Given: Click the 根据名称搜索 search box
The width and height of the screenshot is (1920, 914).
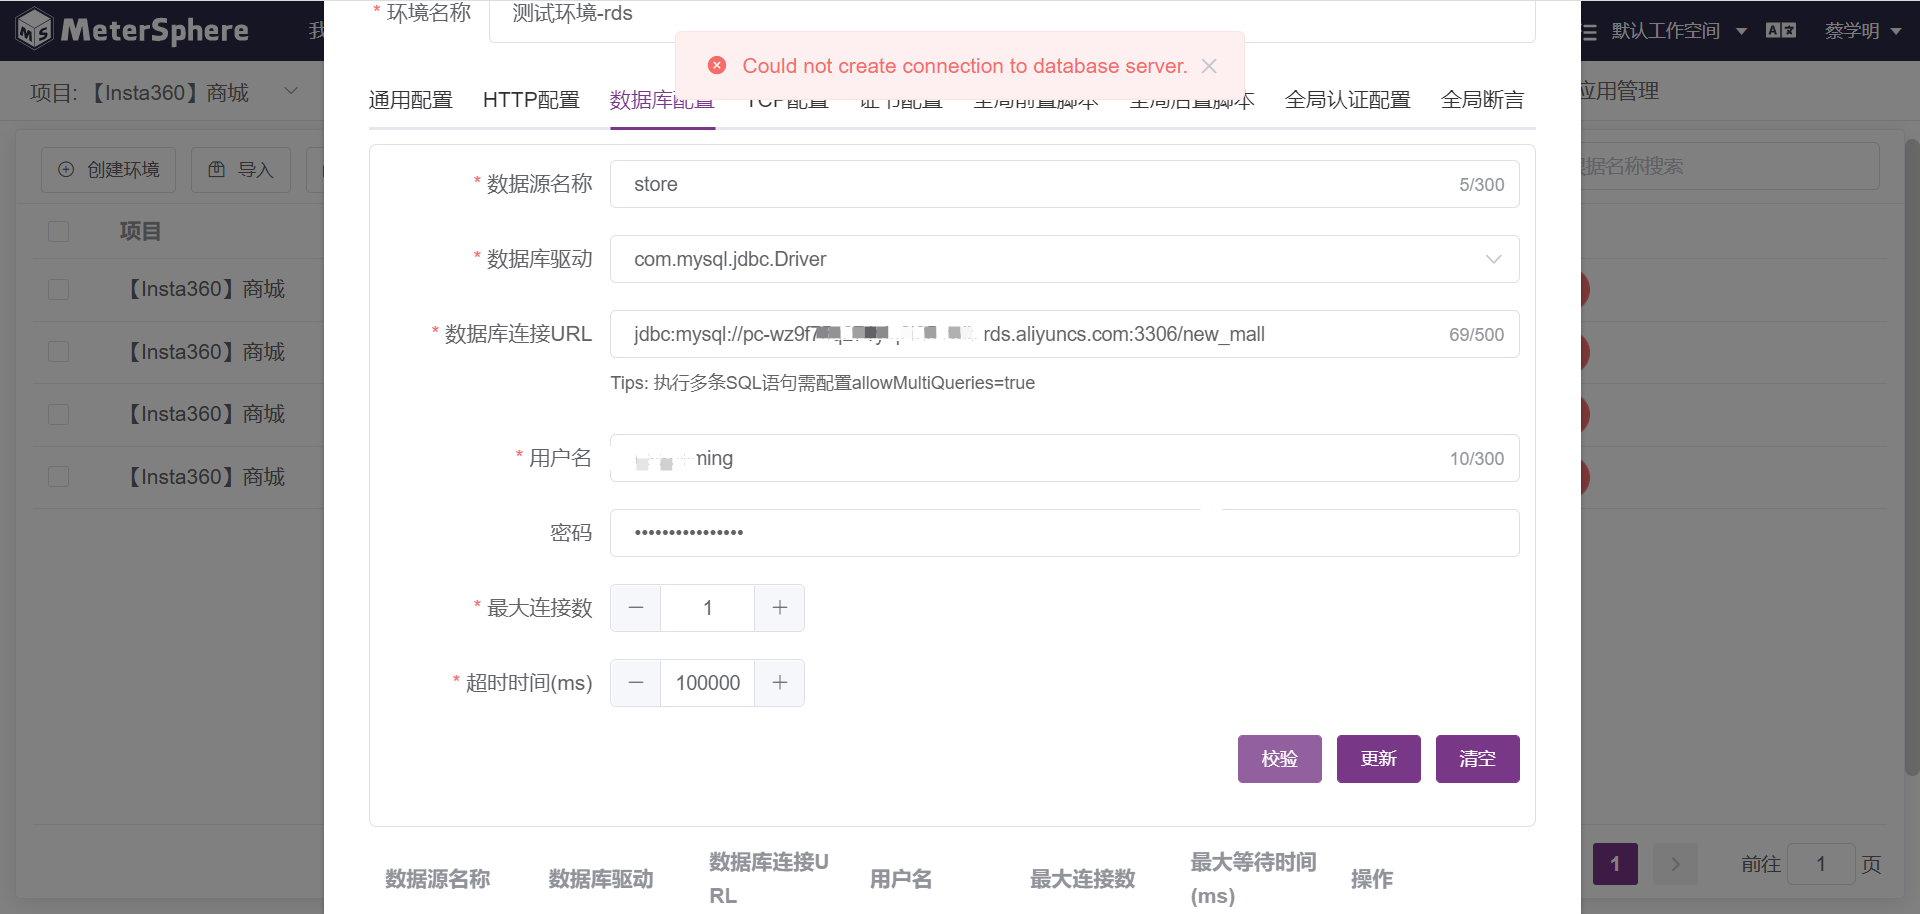Looking at the screenshot, I should pos(1730,166).
